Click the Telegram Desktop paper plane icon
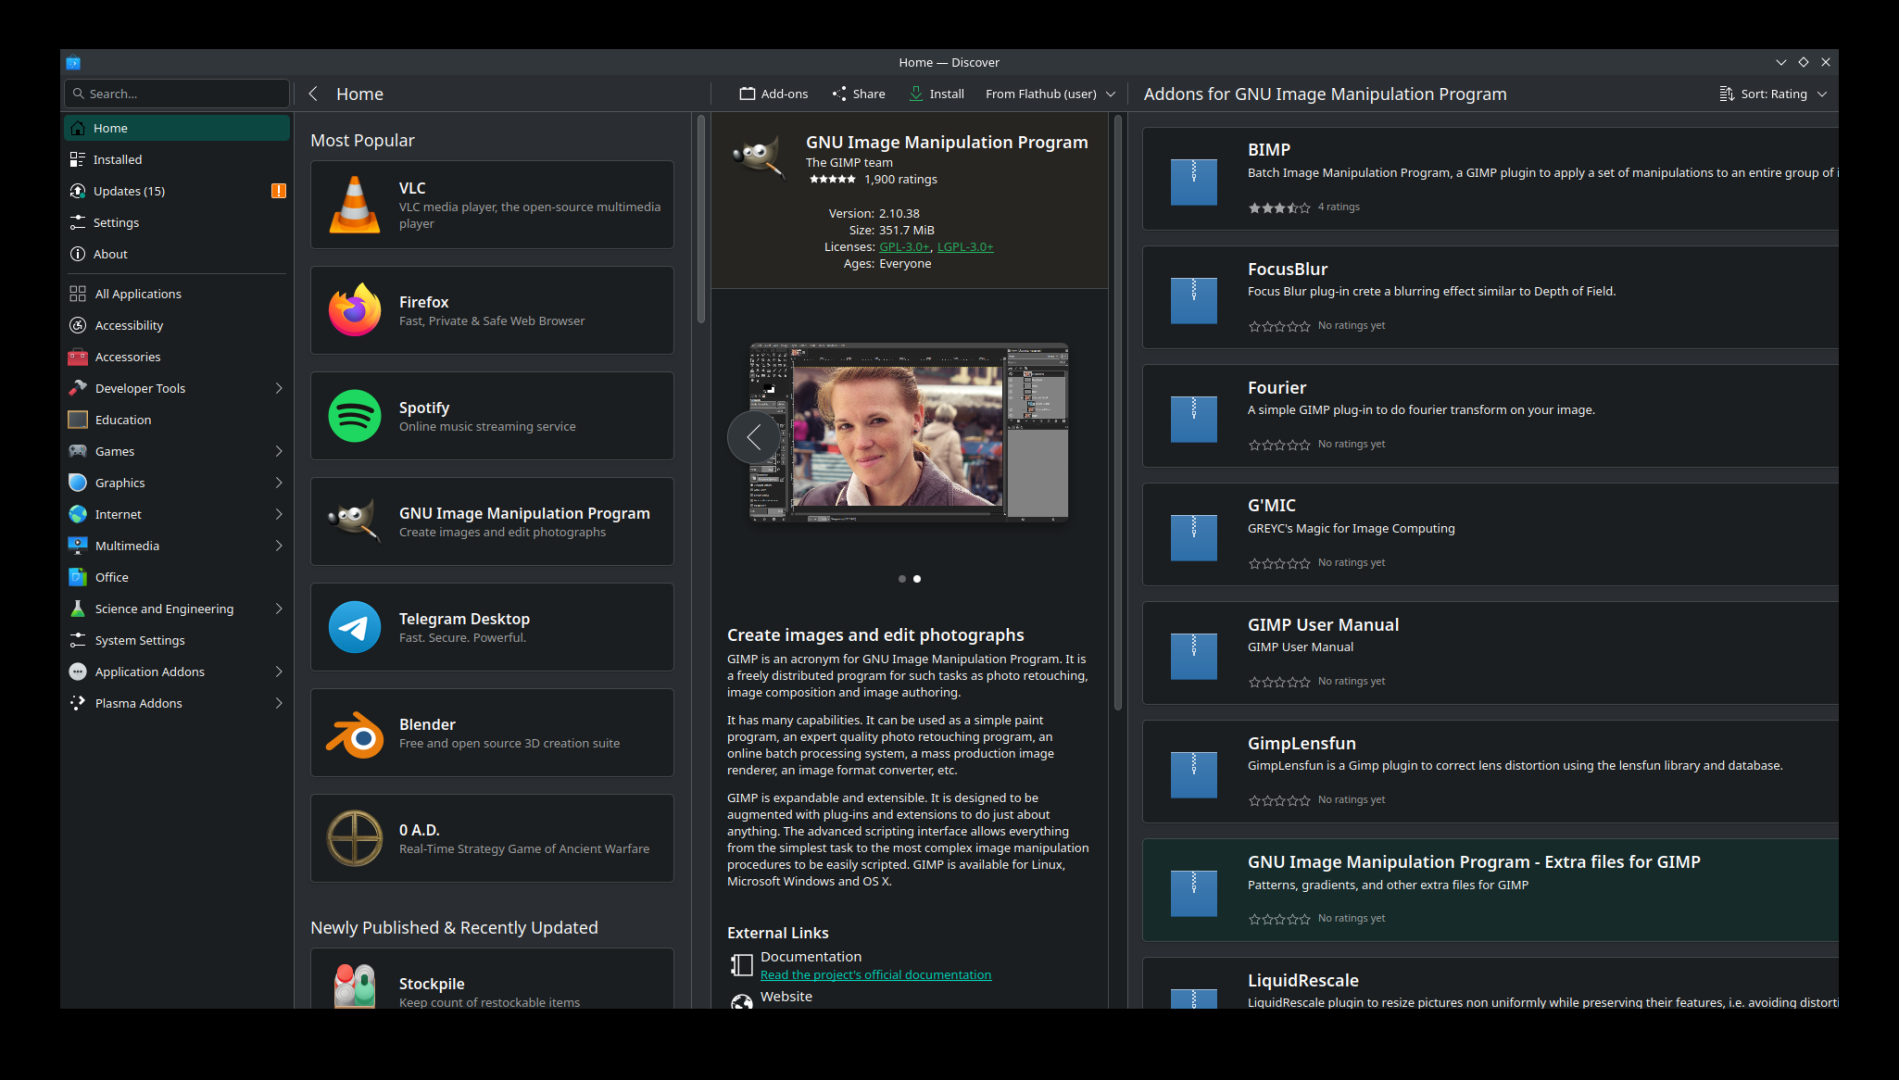The image size is (1899, 1080). [x=355, y=627]
